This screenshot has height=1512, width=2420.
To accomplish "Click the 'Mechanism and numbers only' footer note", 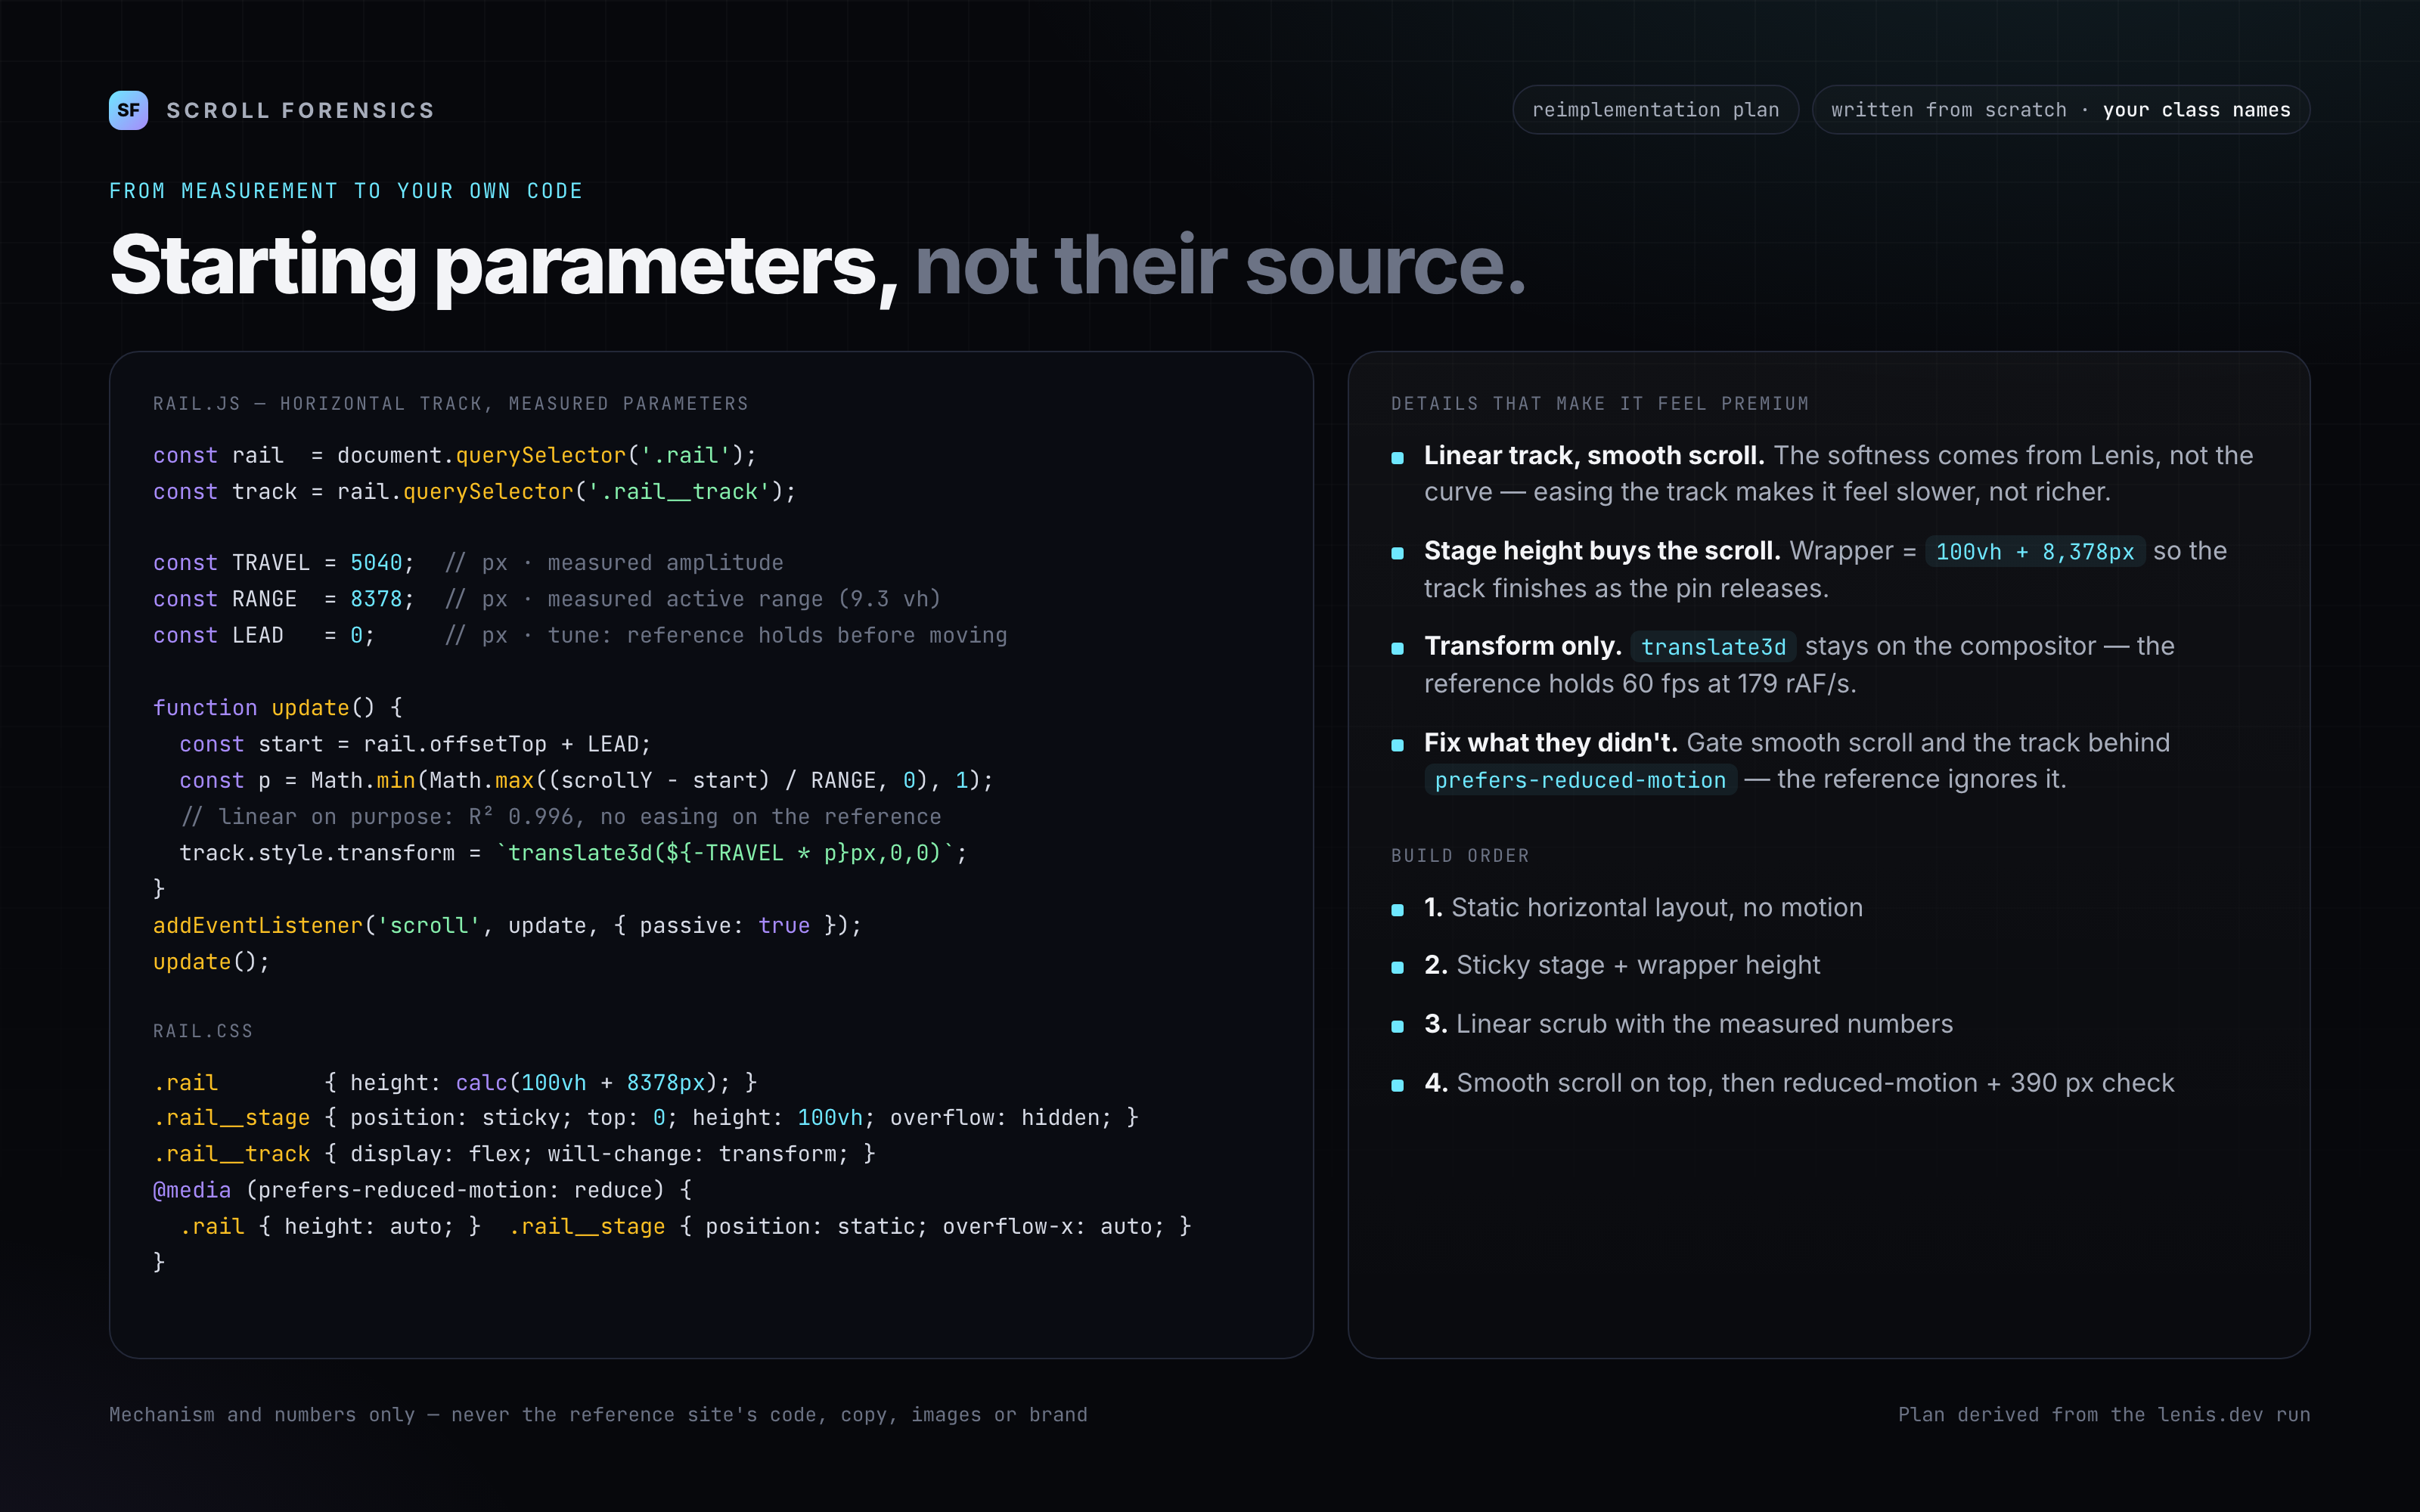I will pos(598,1415).
